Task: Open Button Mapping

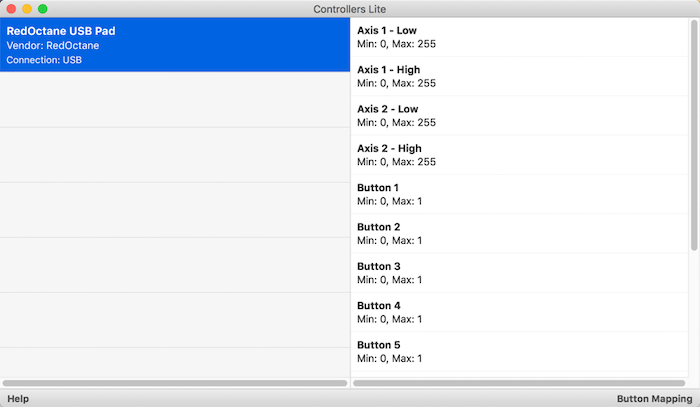Action: [654, 399]
